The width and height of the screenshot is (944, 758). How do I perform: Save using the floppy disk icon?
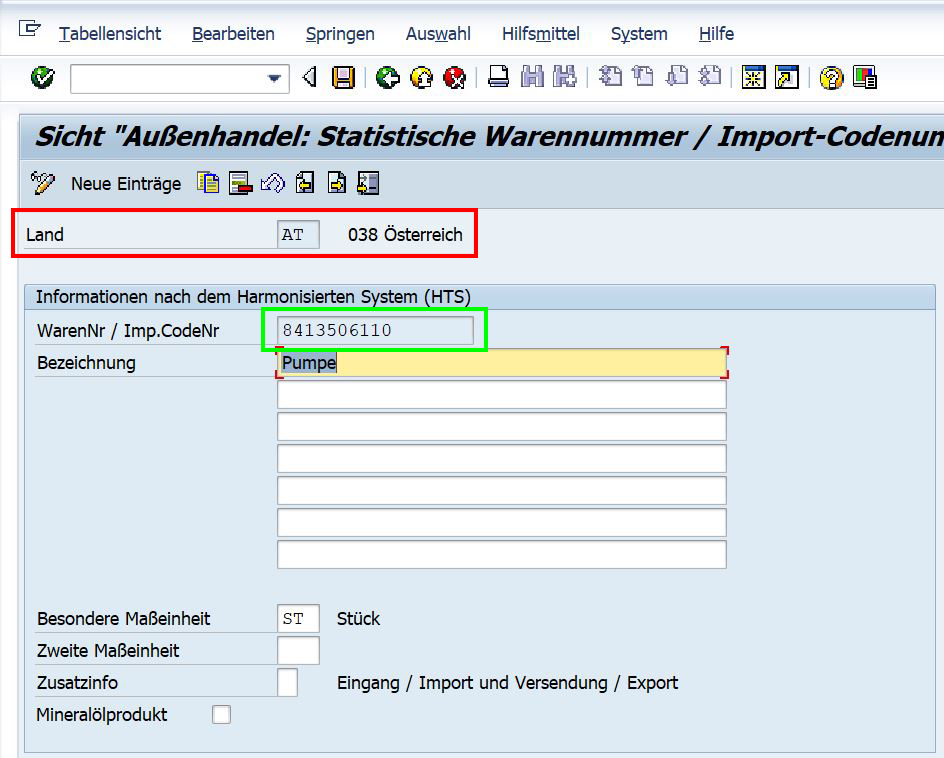[343, 78]
